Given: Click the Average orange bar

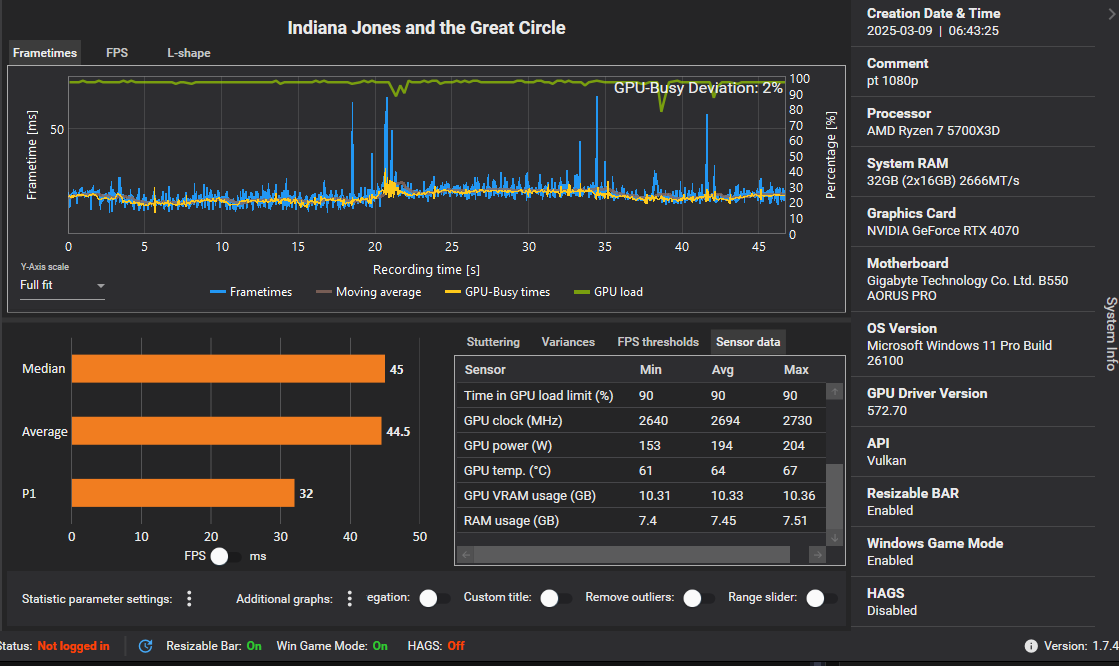Looking at the screenshot, I should click(226, 431).
